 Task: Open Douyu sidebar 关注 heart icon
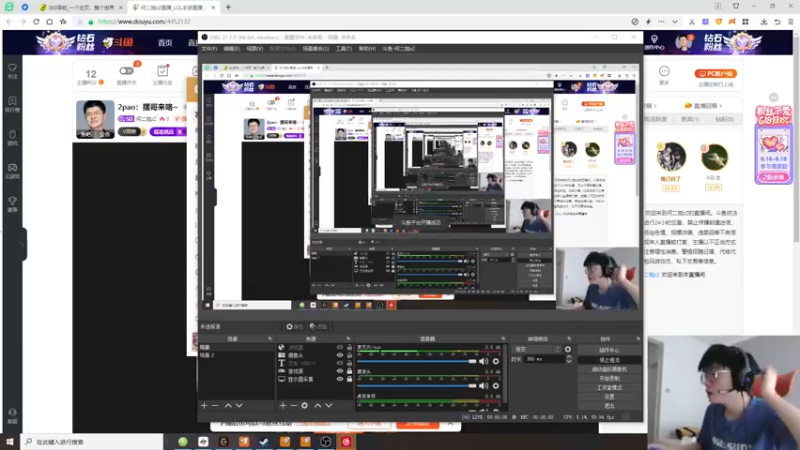point(12,68)
